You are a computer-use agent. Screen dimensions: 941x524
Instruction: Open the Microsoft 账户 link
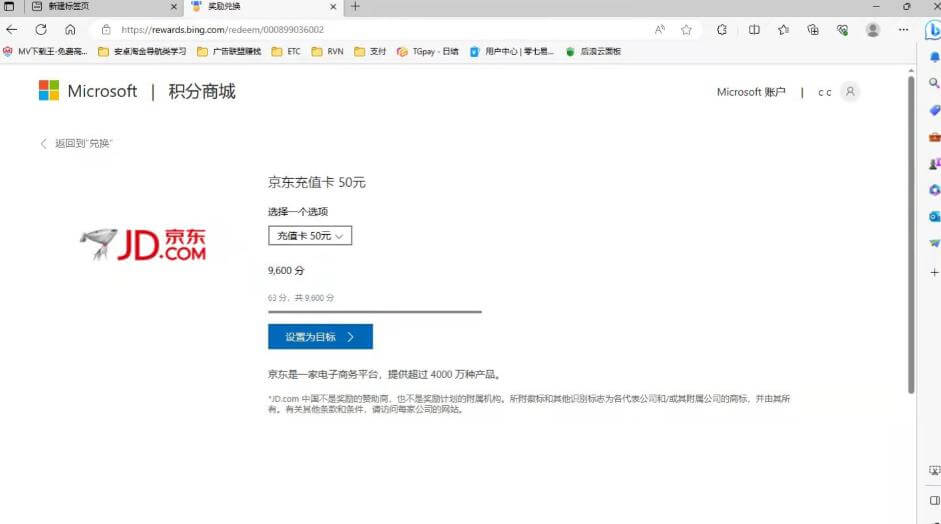coord(751,92)
